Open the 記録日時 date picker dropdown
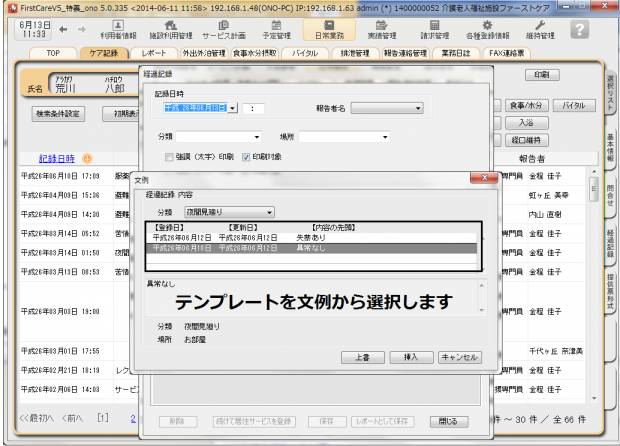620x446 pixels. point(233,108)
